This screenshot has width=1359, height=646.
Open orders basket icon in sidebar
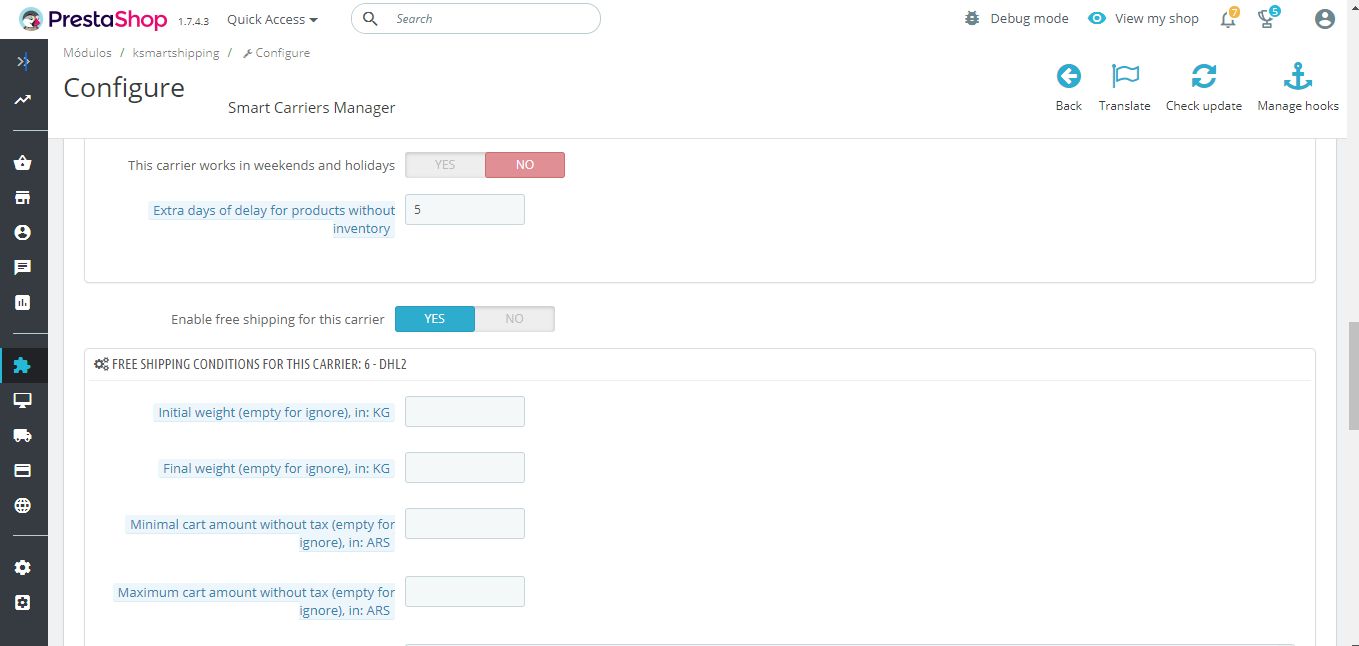(22, 163)
